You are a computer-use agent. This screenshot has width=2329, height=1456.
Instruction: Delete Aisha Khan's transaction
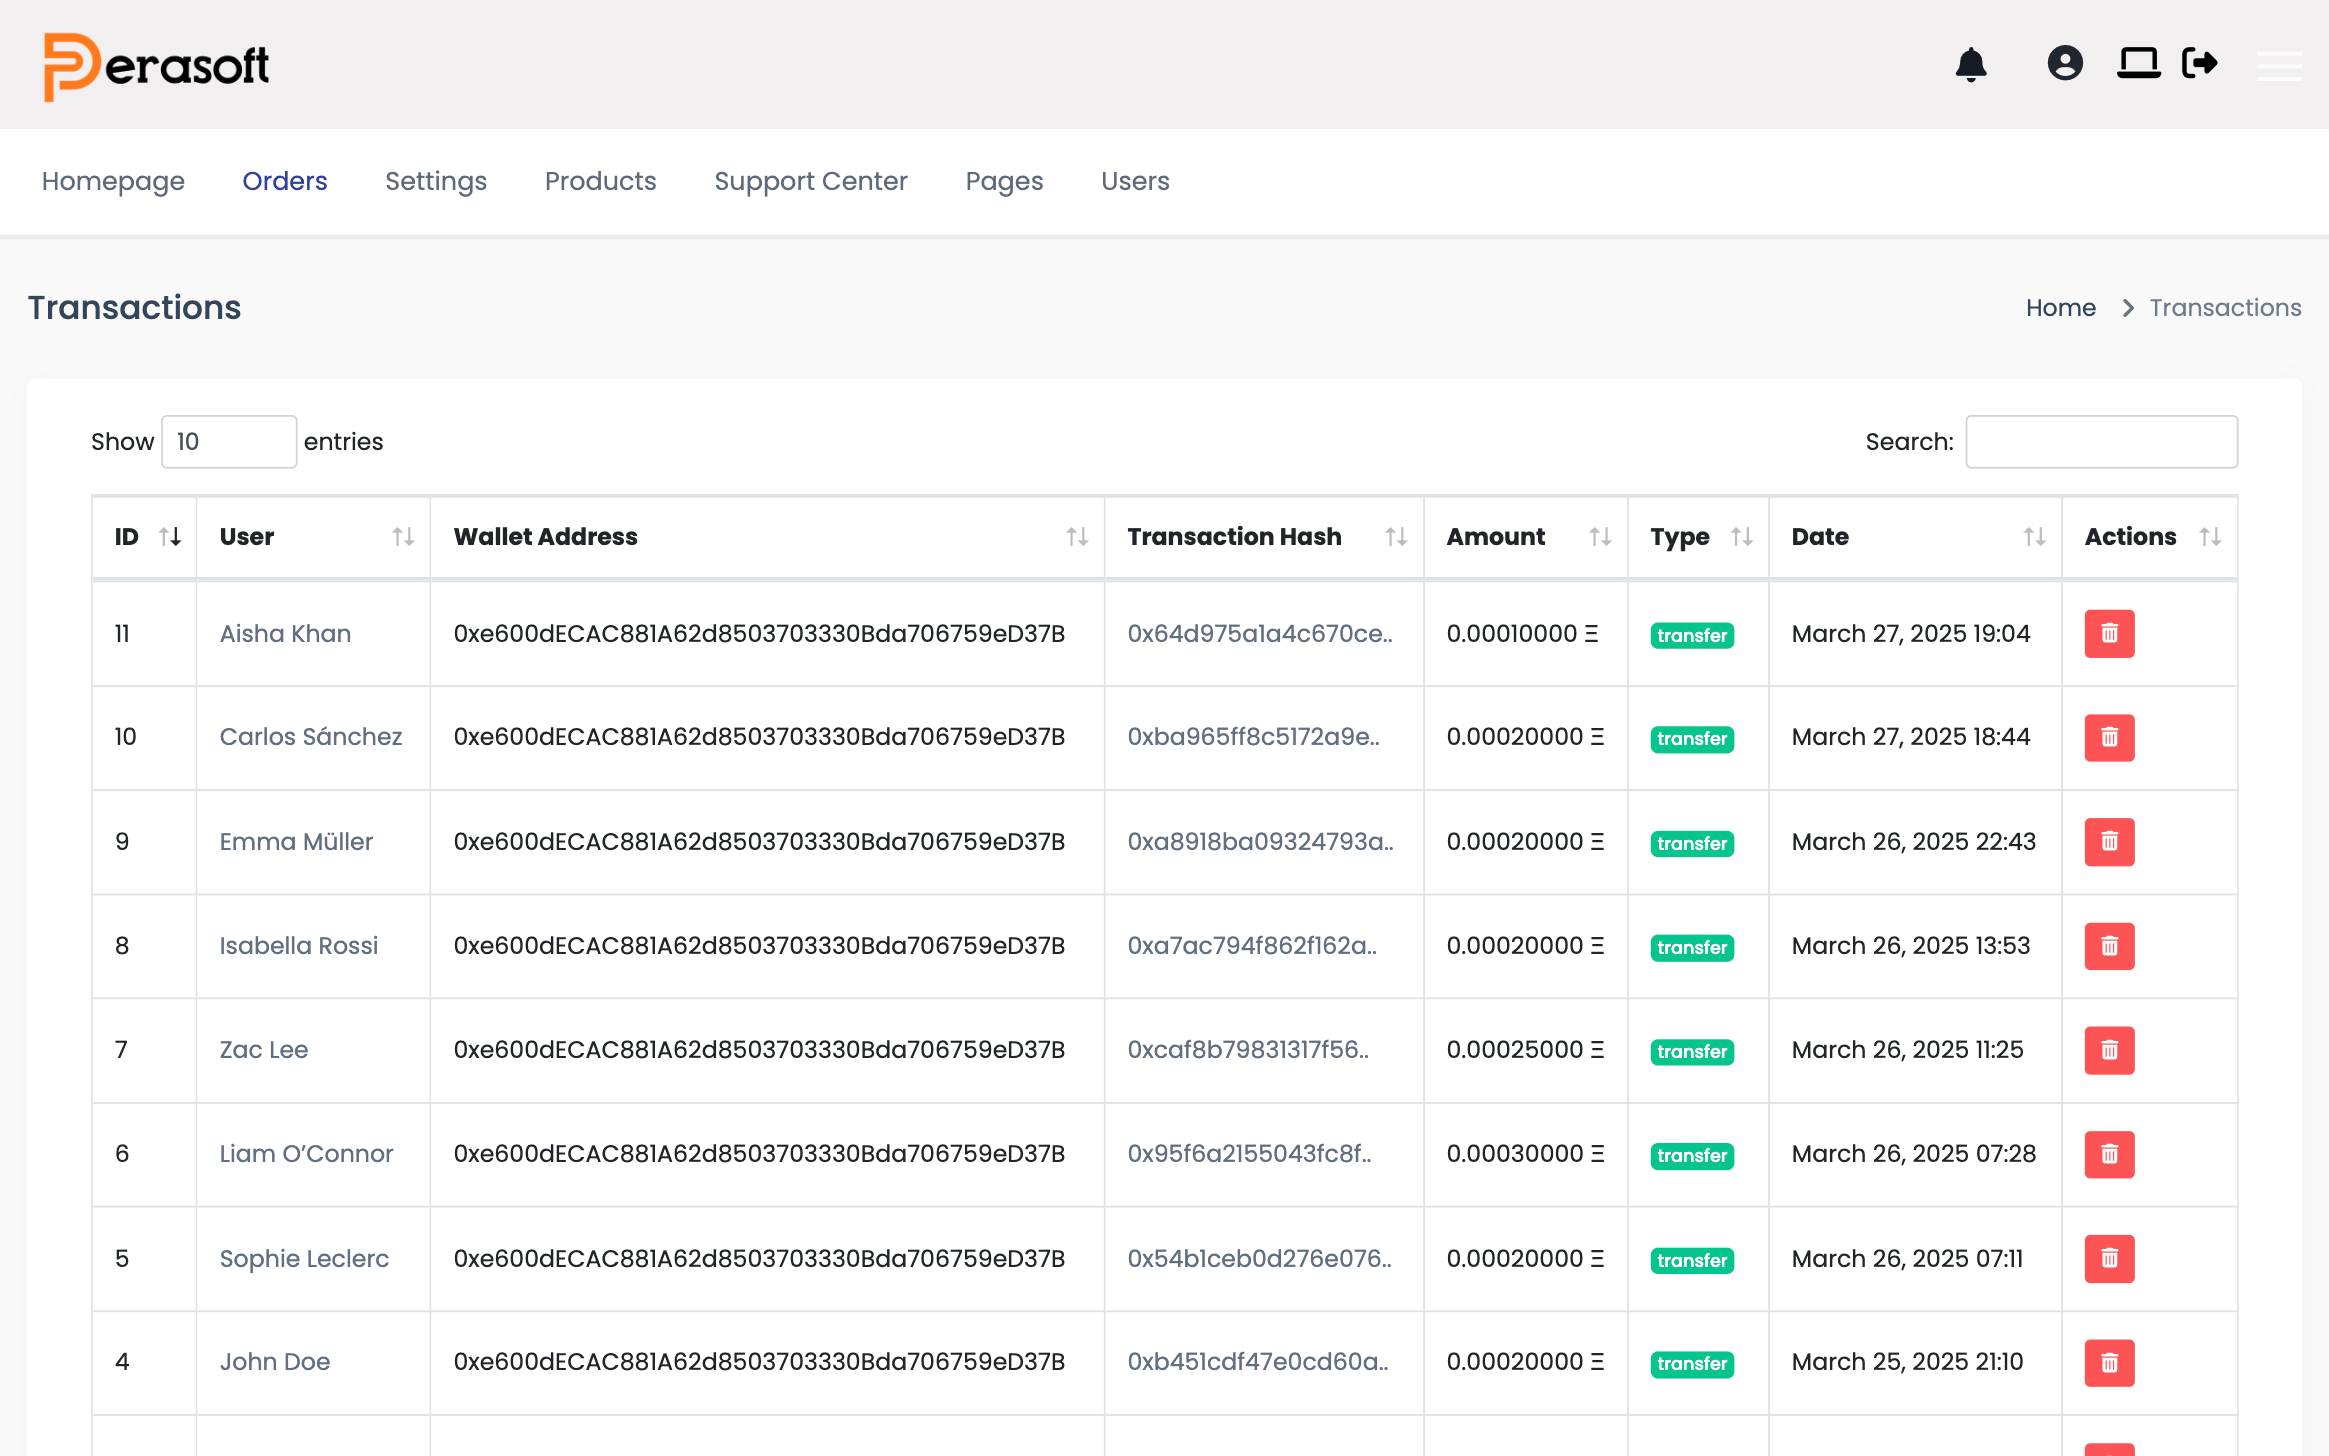[2110, 634]
